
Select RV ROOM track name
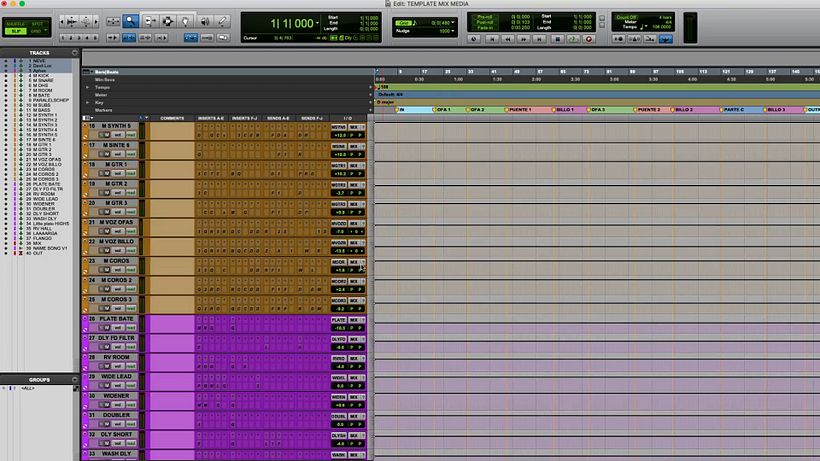pos(117,357)
